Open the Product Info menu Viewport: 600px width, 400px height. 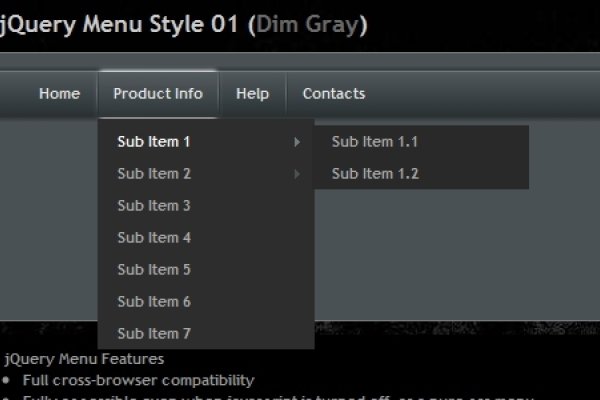[158, 94]
